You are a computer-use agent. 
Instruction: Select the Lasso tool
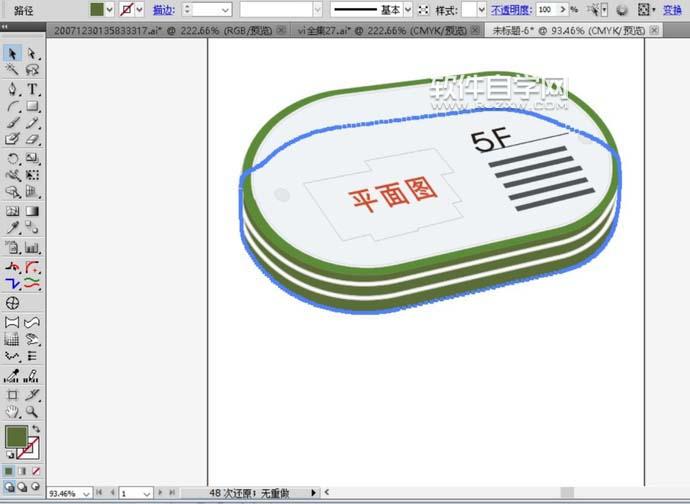click(x=32, y=70)
